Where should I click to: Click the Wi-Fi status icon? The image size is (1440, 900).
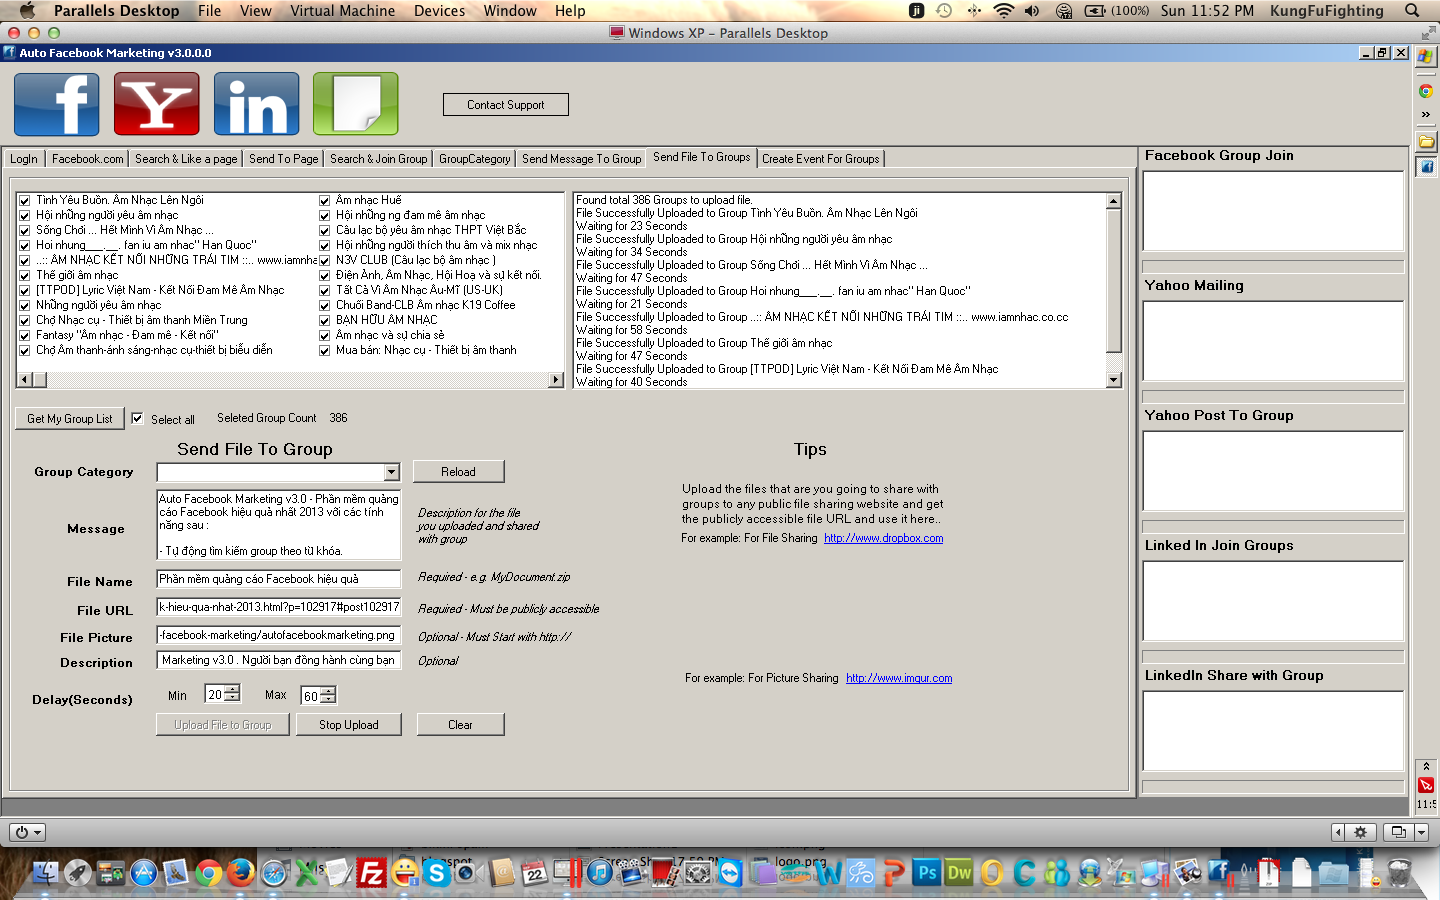1003,10
